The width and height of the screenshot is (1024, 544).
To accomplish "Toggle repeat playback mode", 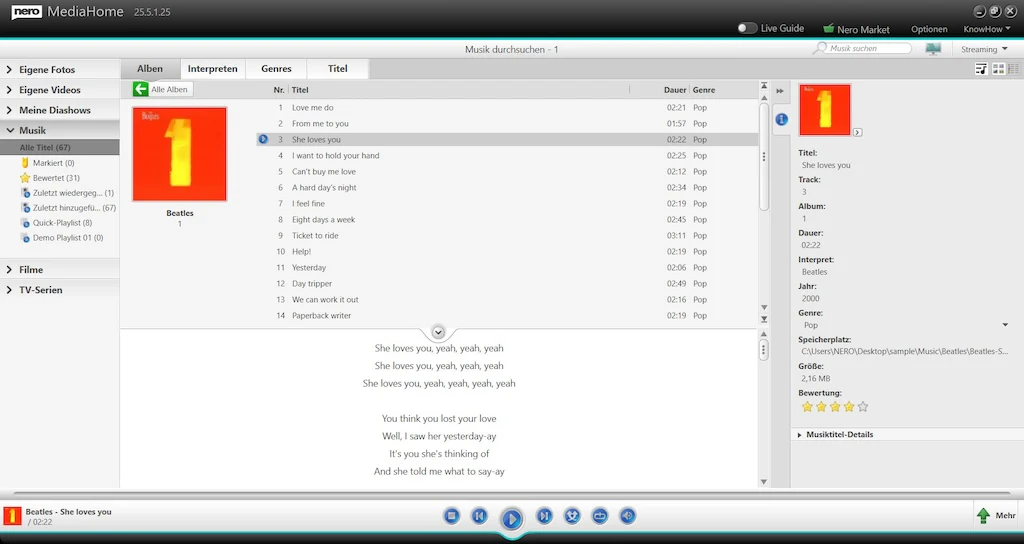I will [600, 516].
